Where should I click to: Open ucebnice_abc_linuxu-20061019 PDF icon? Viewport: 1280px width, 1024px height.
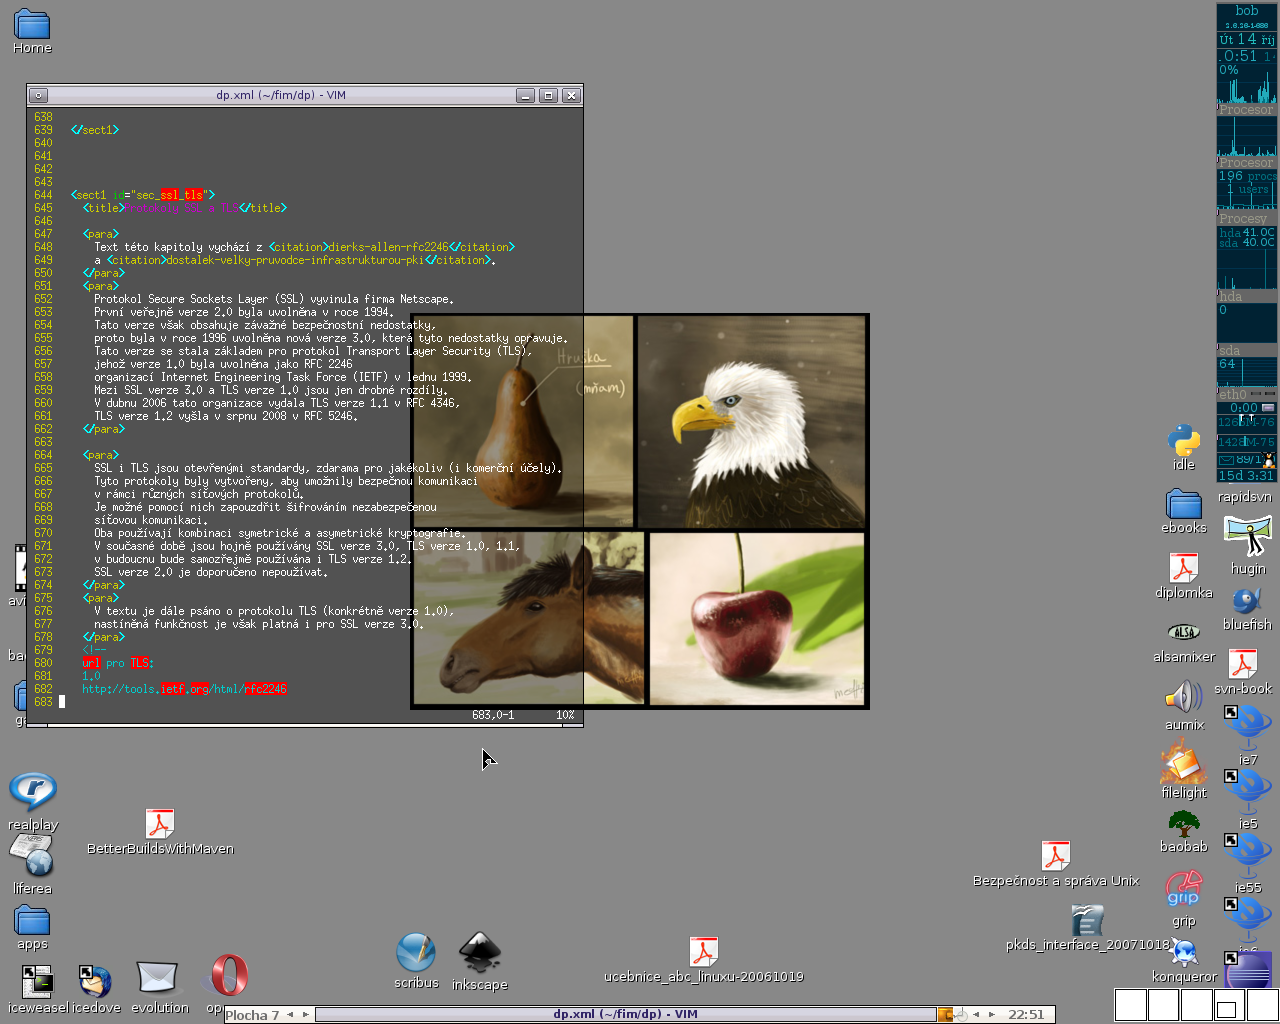click(x=704, y=952)
